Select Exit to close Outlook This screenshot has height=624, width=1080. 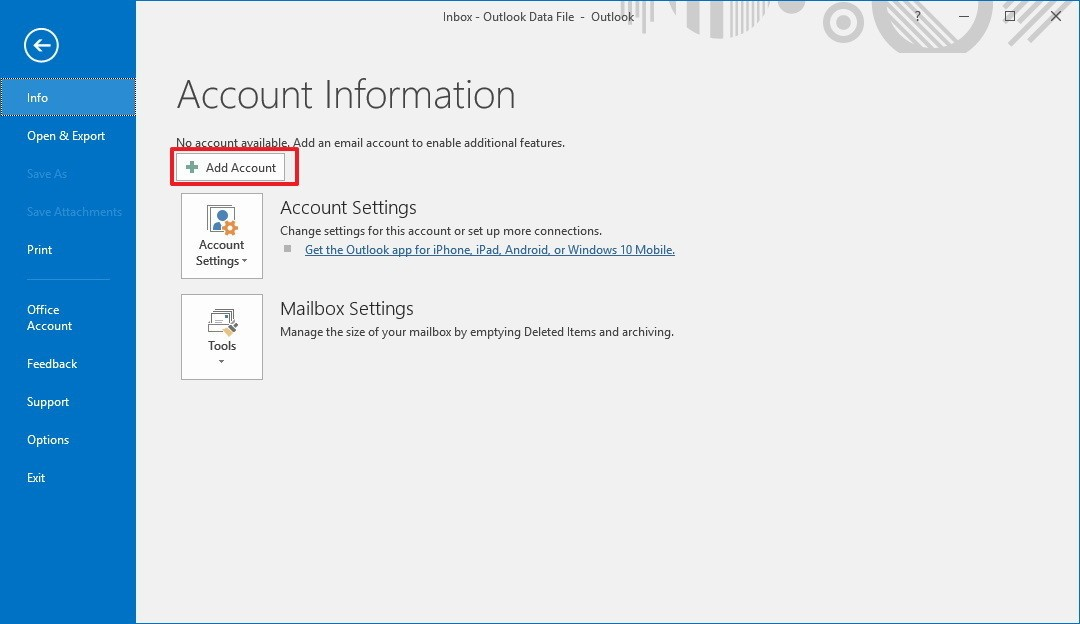[36, 477]
